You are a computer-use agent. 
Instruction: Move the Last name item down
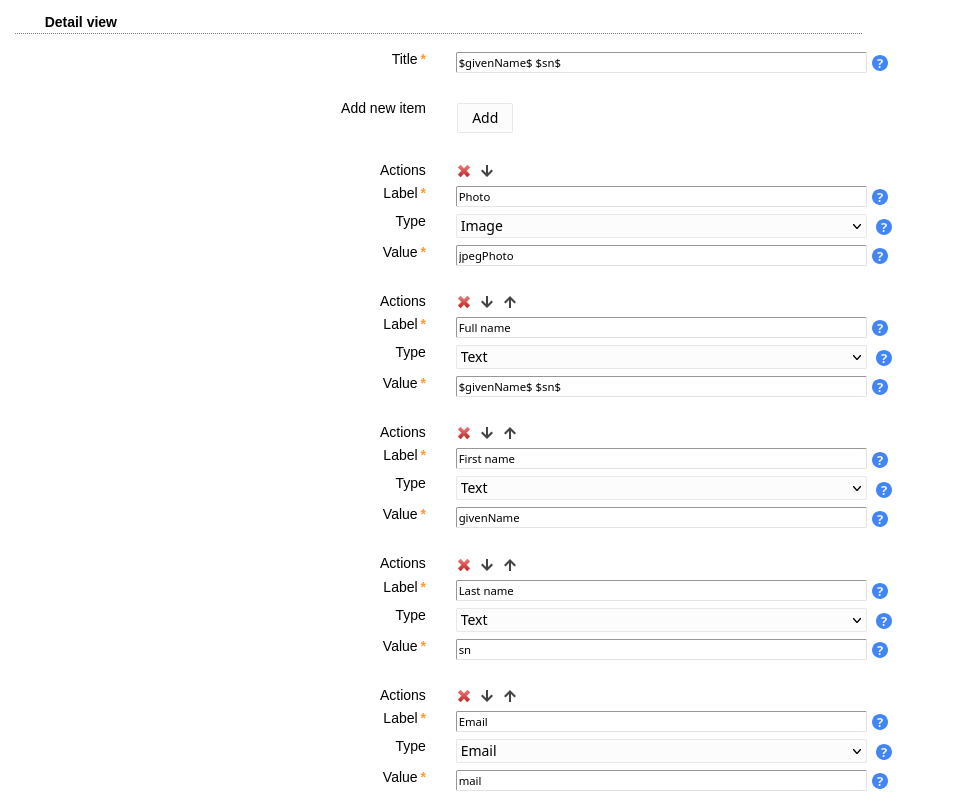(487, 565)
